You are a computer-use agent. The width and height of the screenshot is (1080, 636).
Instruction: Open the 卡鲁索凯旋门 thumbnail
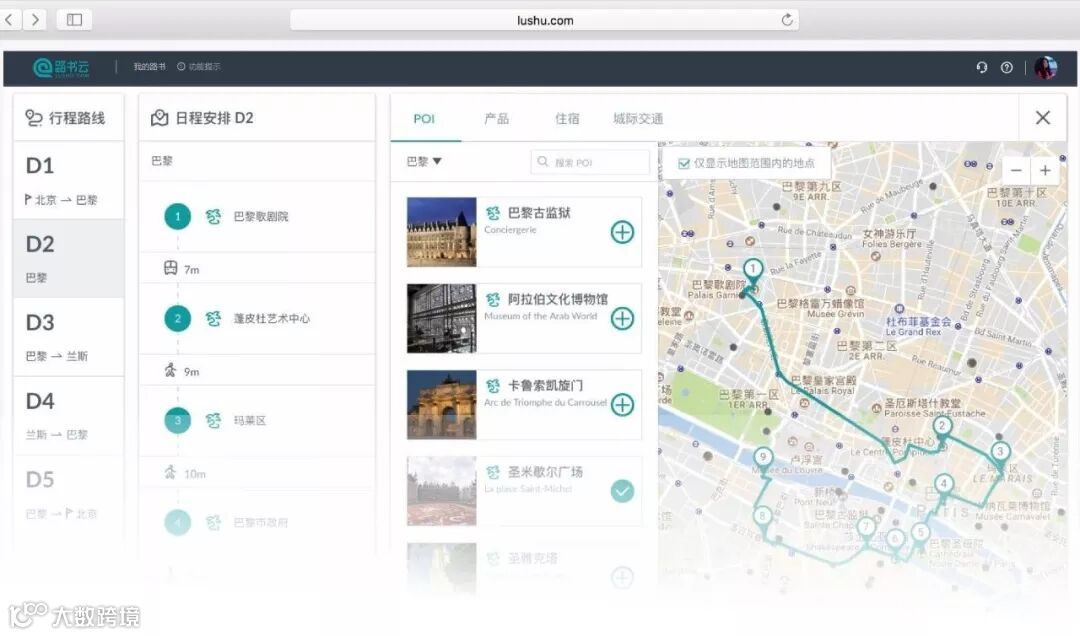442,404
